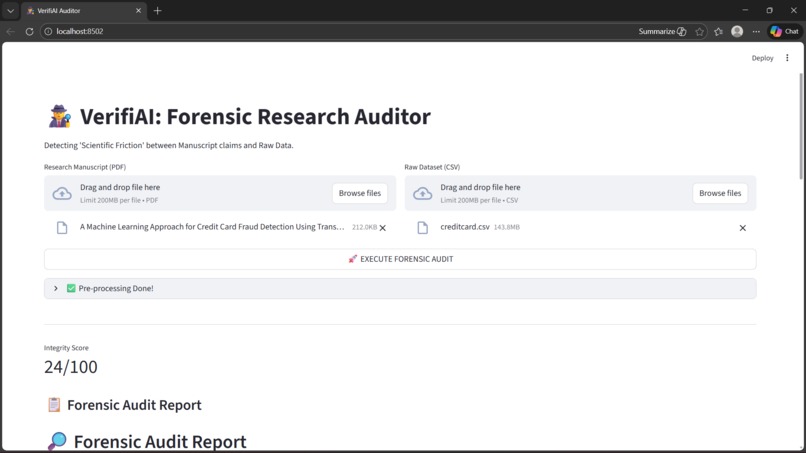The height and width of the screenshot is (453, 806).
Task: Browse files for the Research Manuscript PDF
Action: click(360, 193)
